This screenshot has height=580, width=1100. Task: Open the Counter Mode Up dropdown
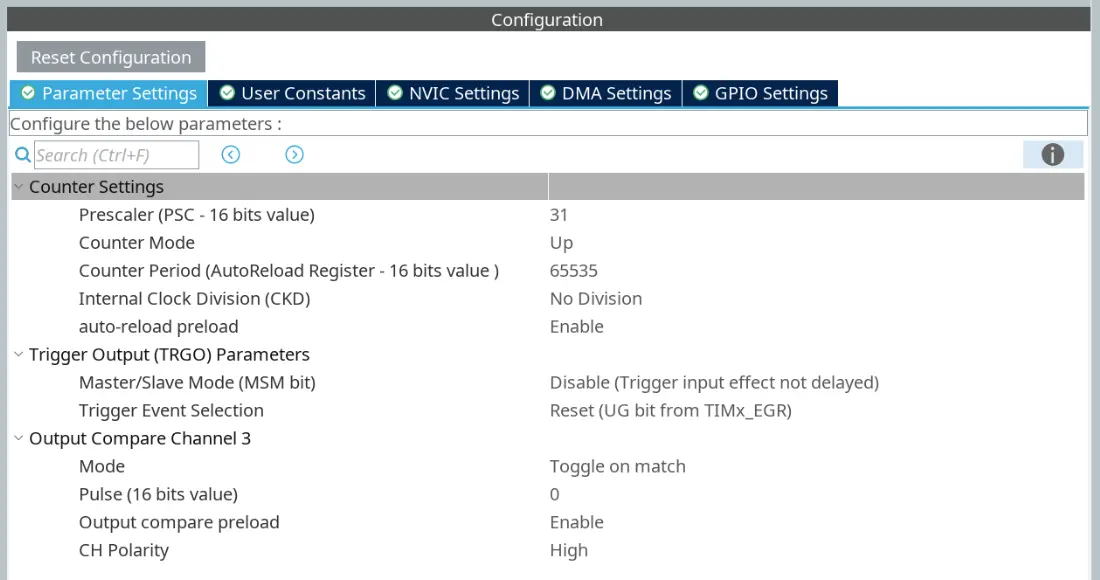click(562, 243)
